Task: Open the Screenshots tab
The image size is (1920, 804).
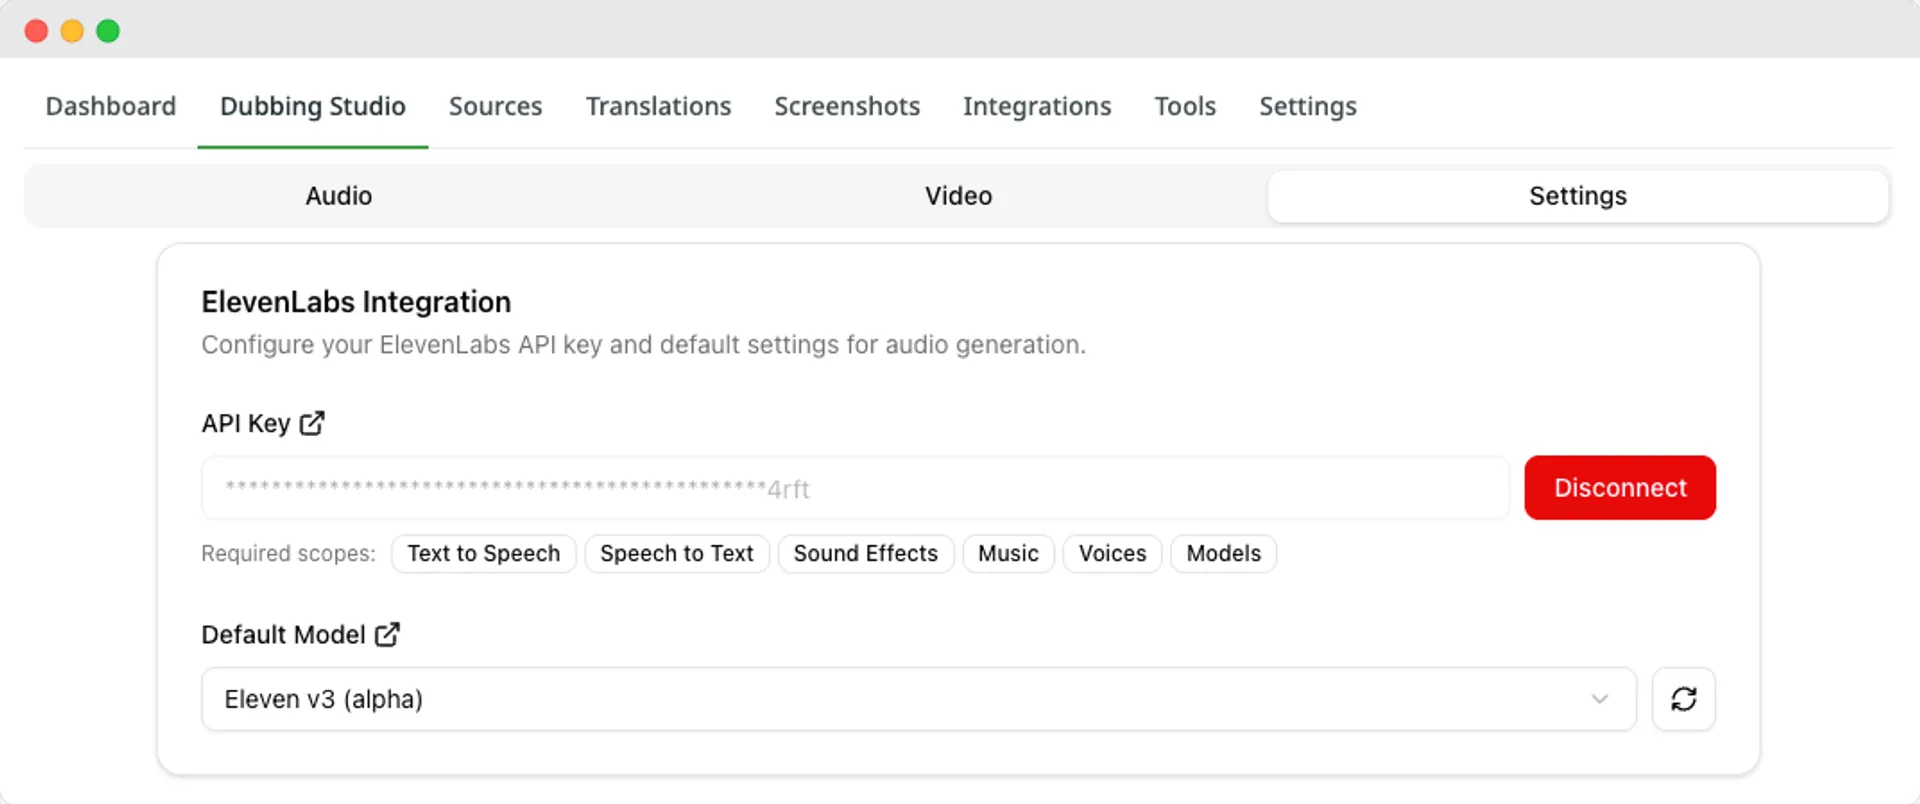Action: pos(847,106)
